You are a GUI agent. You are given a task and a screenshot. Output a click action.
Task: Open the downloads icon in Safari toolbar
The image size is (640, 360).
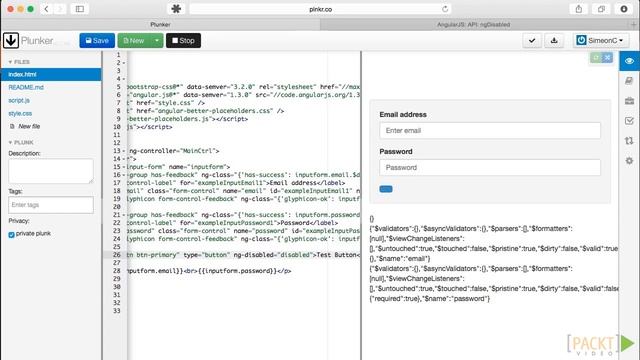624,9
